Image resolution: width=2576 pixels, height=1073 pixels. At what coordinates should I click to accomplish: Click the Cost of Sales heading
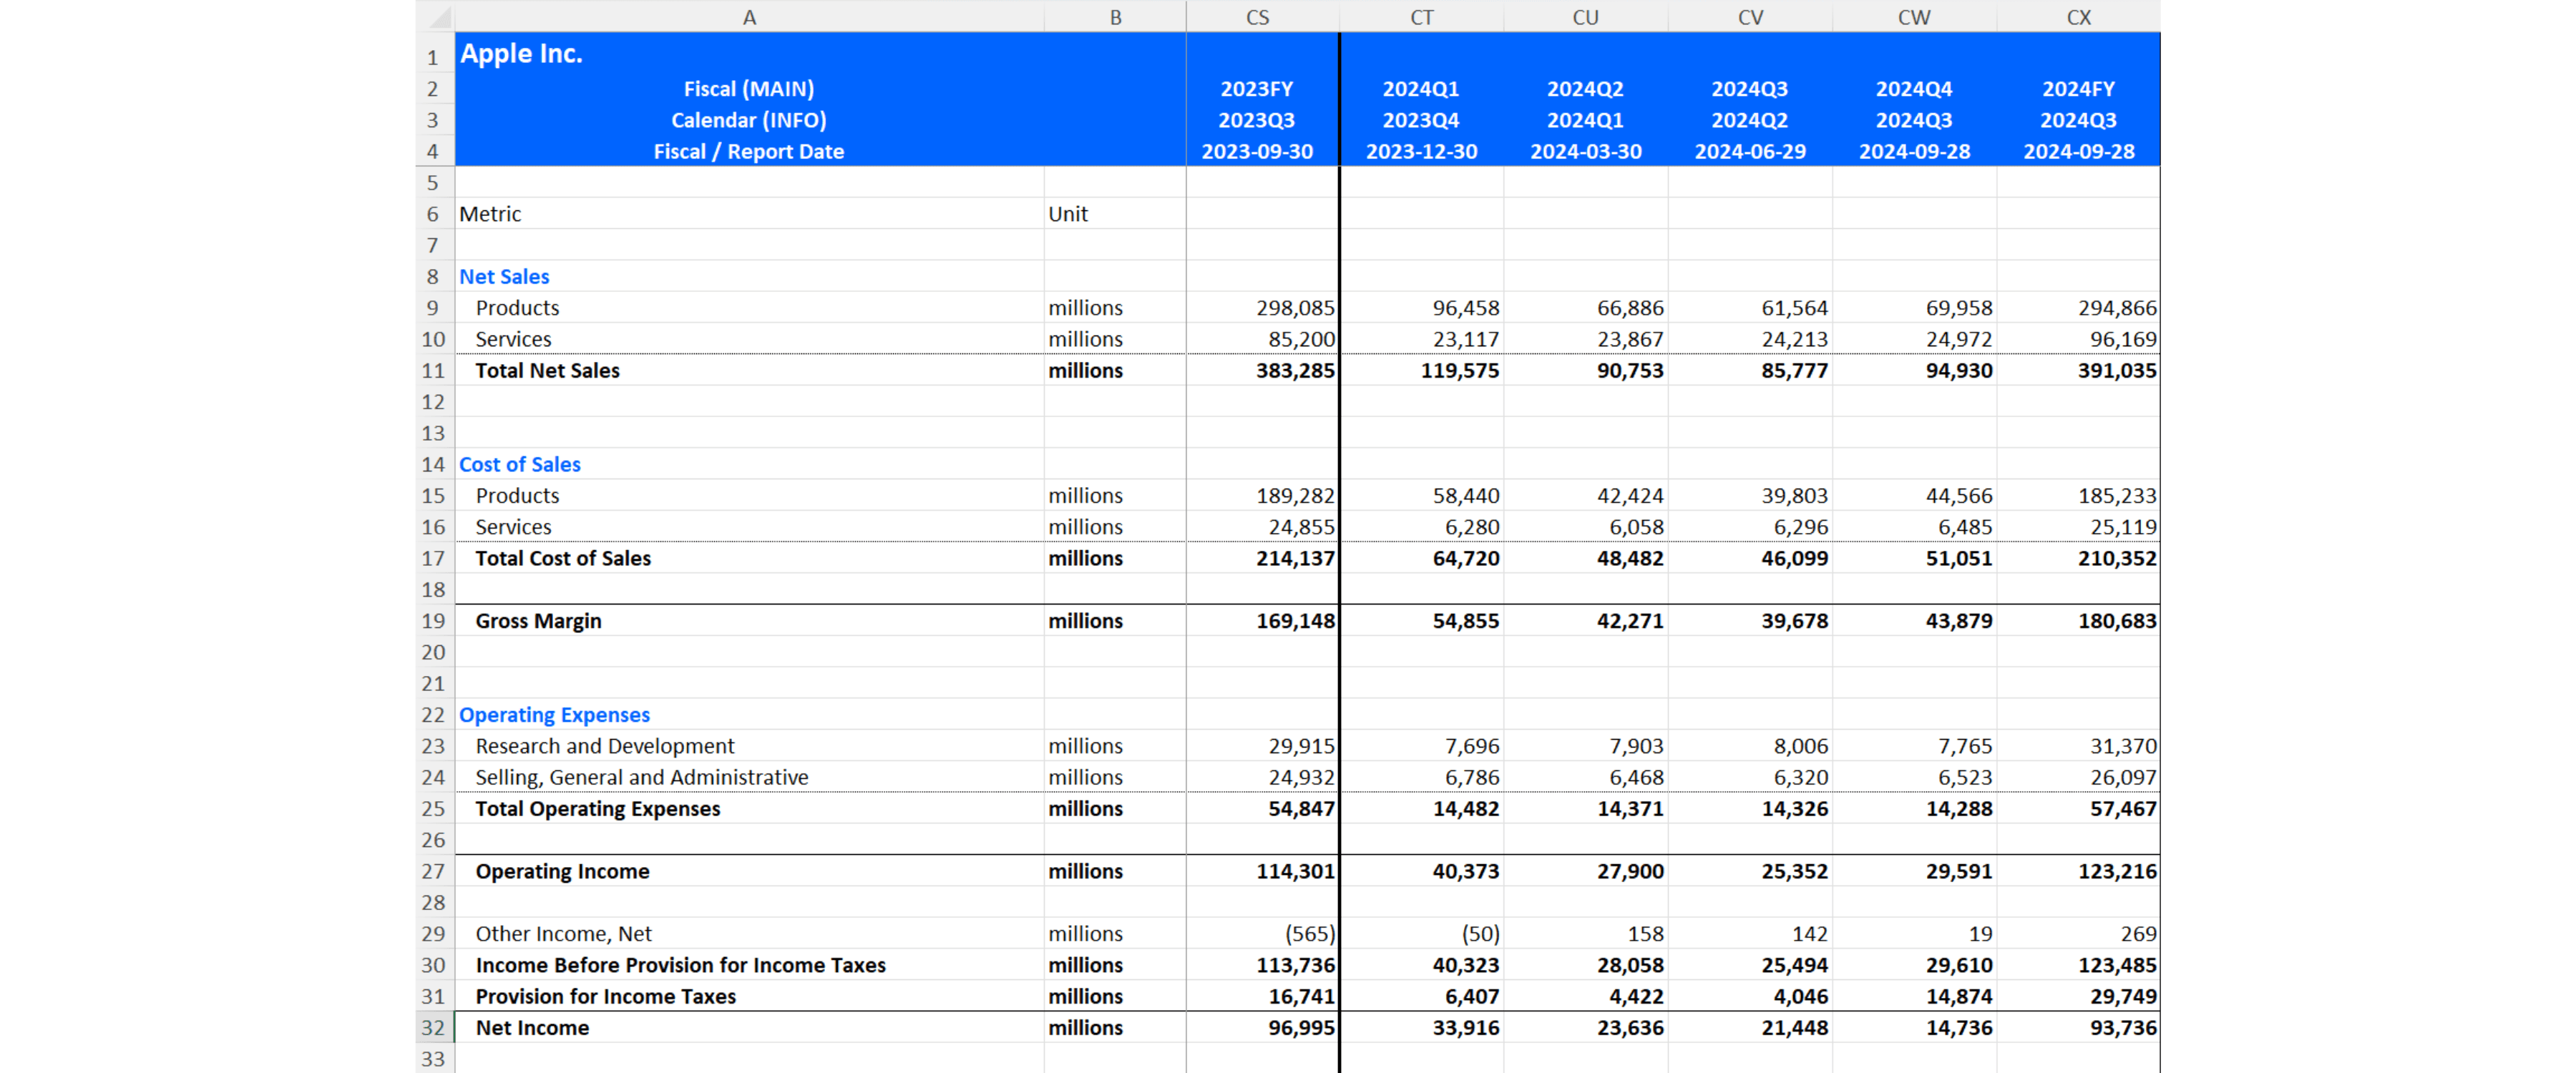pyautogui.click(x=519, y=464)
